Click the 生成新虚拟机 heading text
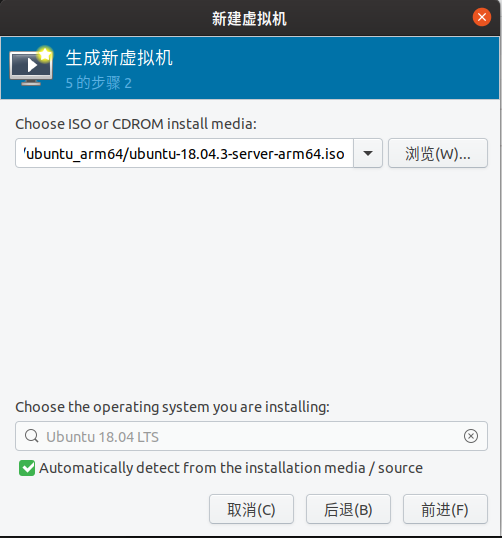This screenshot has width=502, height=538. pyautogui.click(x=119, y=58)
